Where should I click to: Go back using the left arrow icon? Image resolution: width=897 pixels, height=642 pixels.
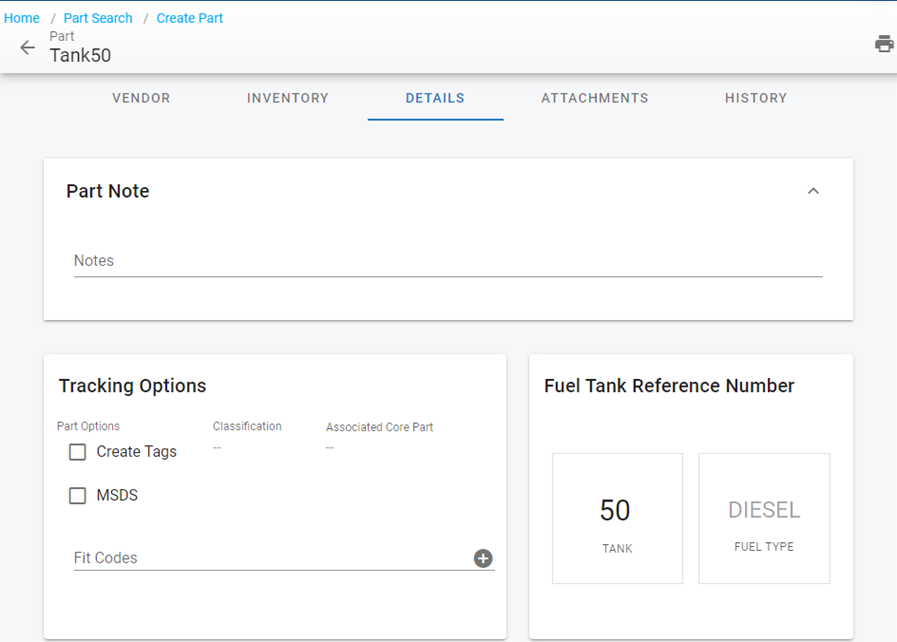(27, 48)
